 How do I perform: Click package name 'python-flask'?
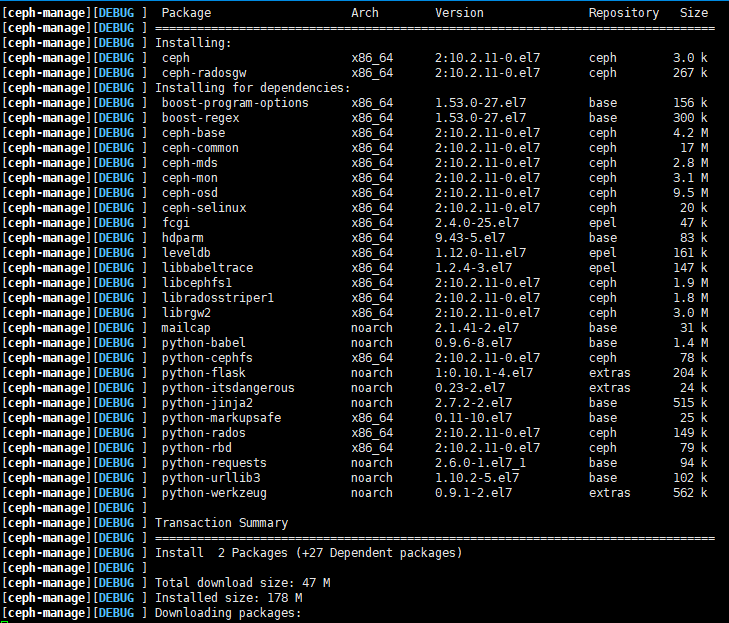click(x=204, y=373)
